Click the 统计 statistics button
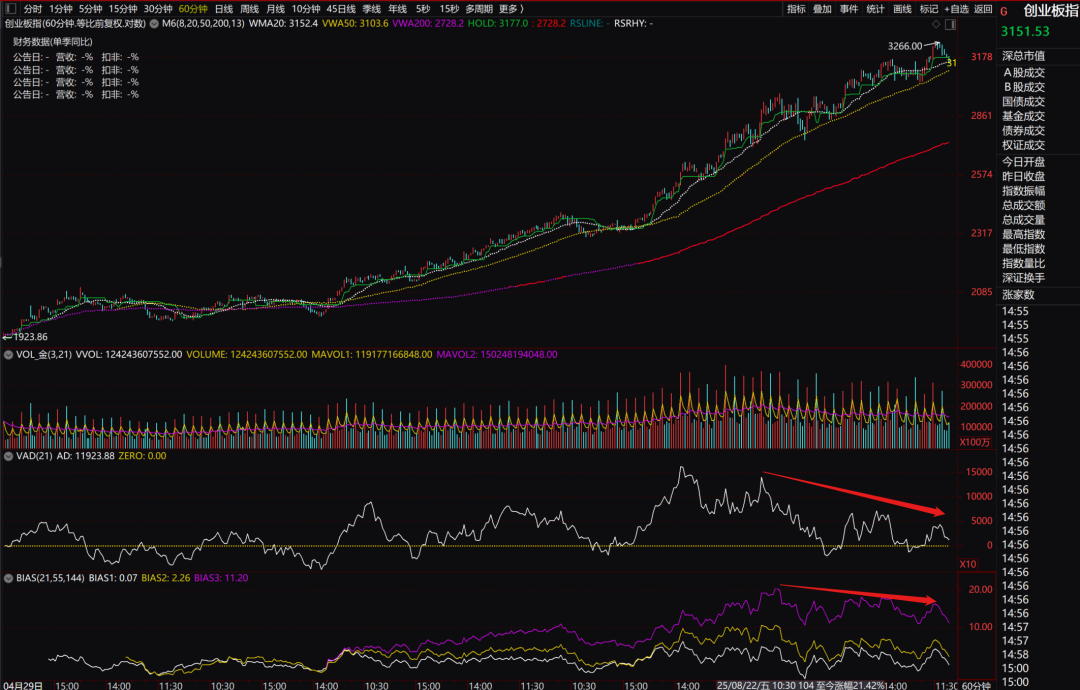Screen dimensions: 1080x690 (x=875, y=9)
